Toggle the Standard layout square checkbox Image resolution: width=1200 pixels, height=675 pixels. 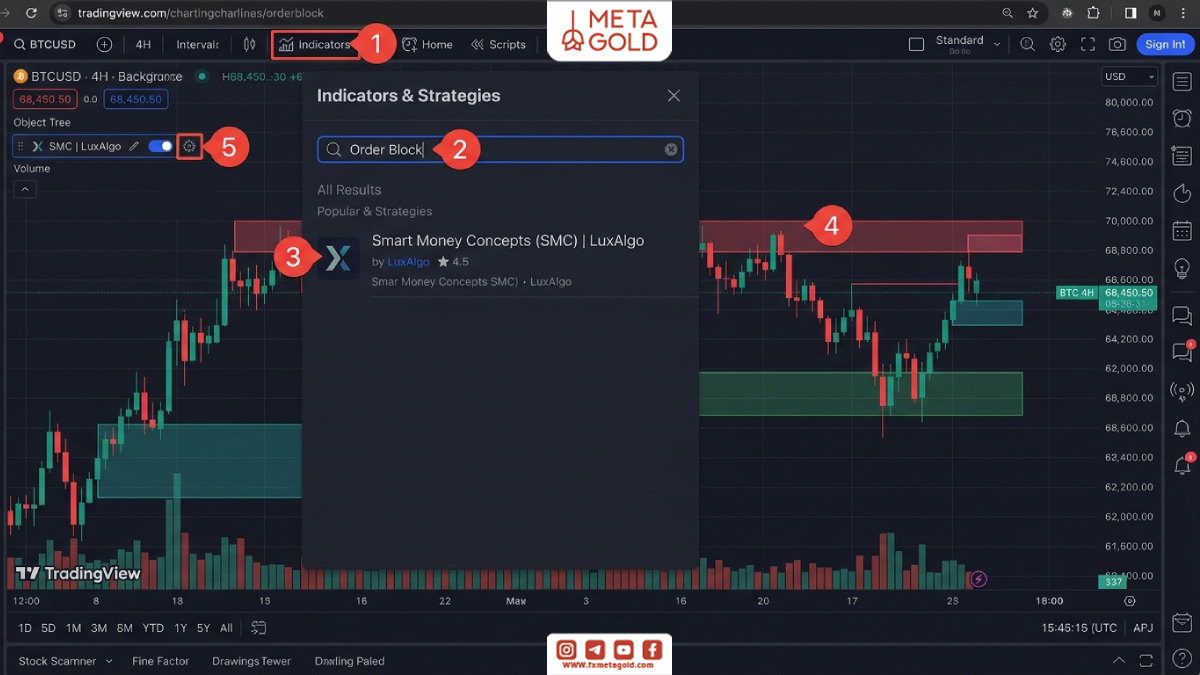[x=916, y=44]
